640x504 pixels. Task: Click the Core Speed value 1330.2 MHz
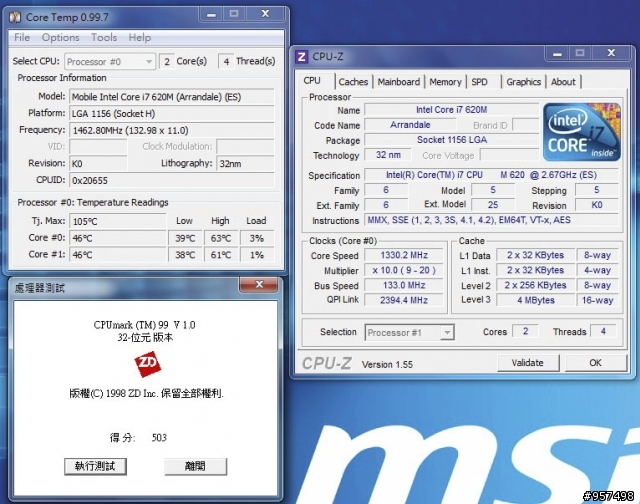[404, 255]
